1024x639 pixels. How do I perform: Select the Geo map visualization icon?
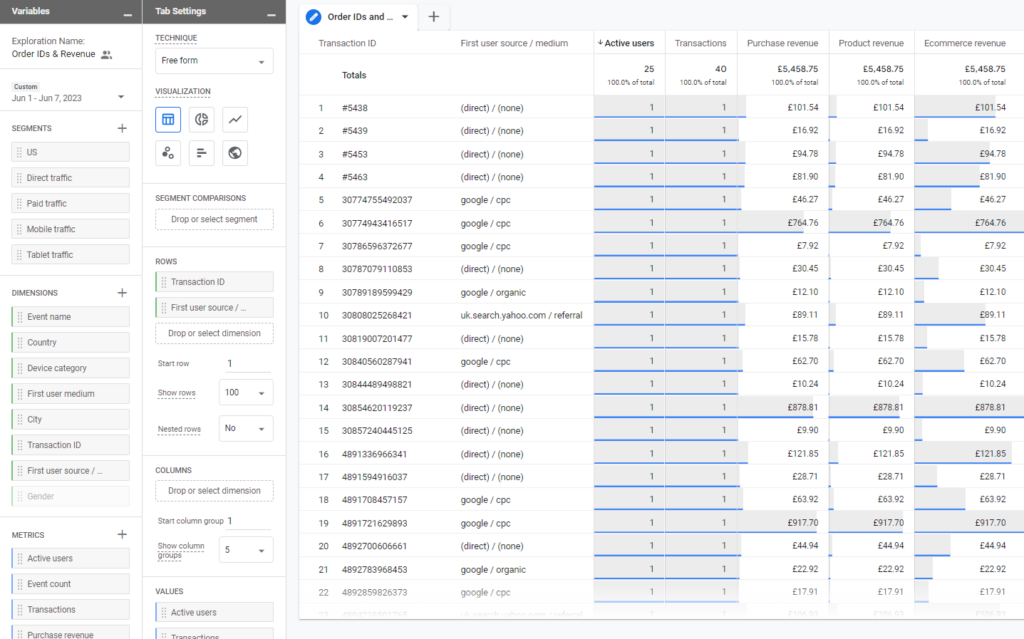[235, 153]
